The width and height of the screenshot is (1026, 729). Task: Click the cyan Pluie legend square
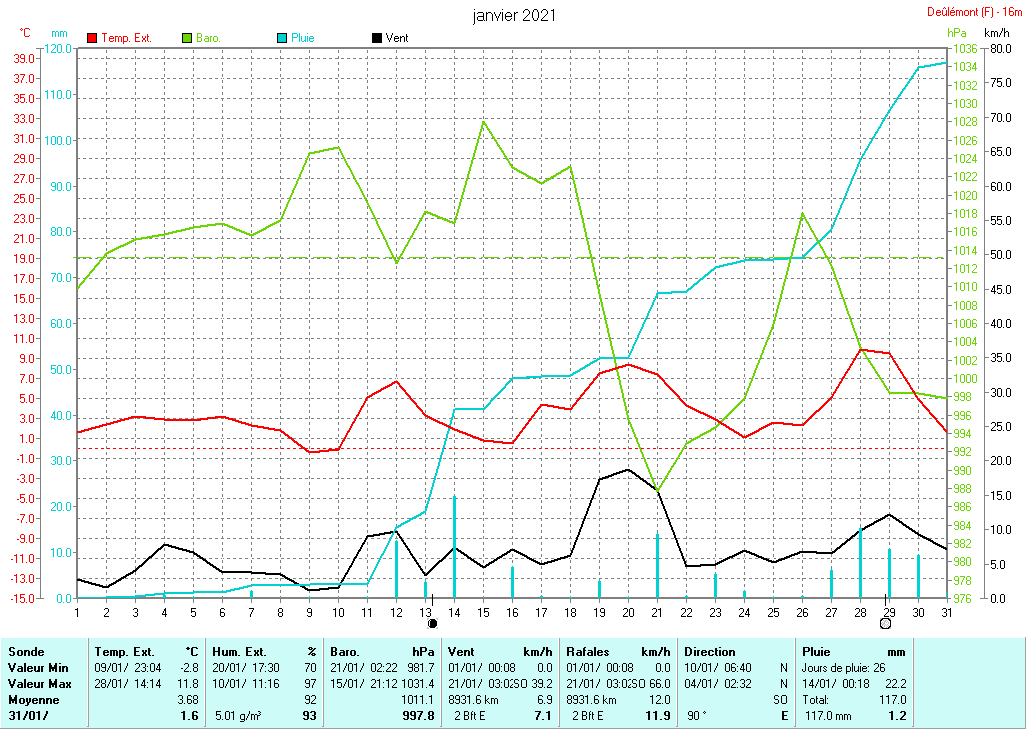(x=282, y=38)
